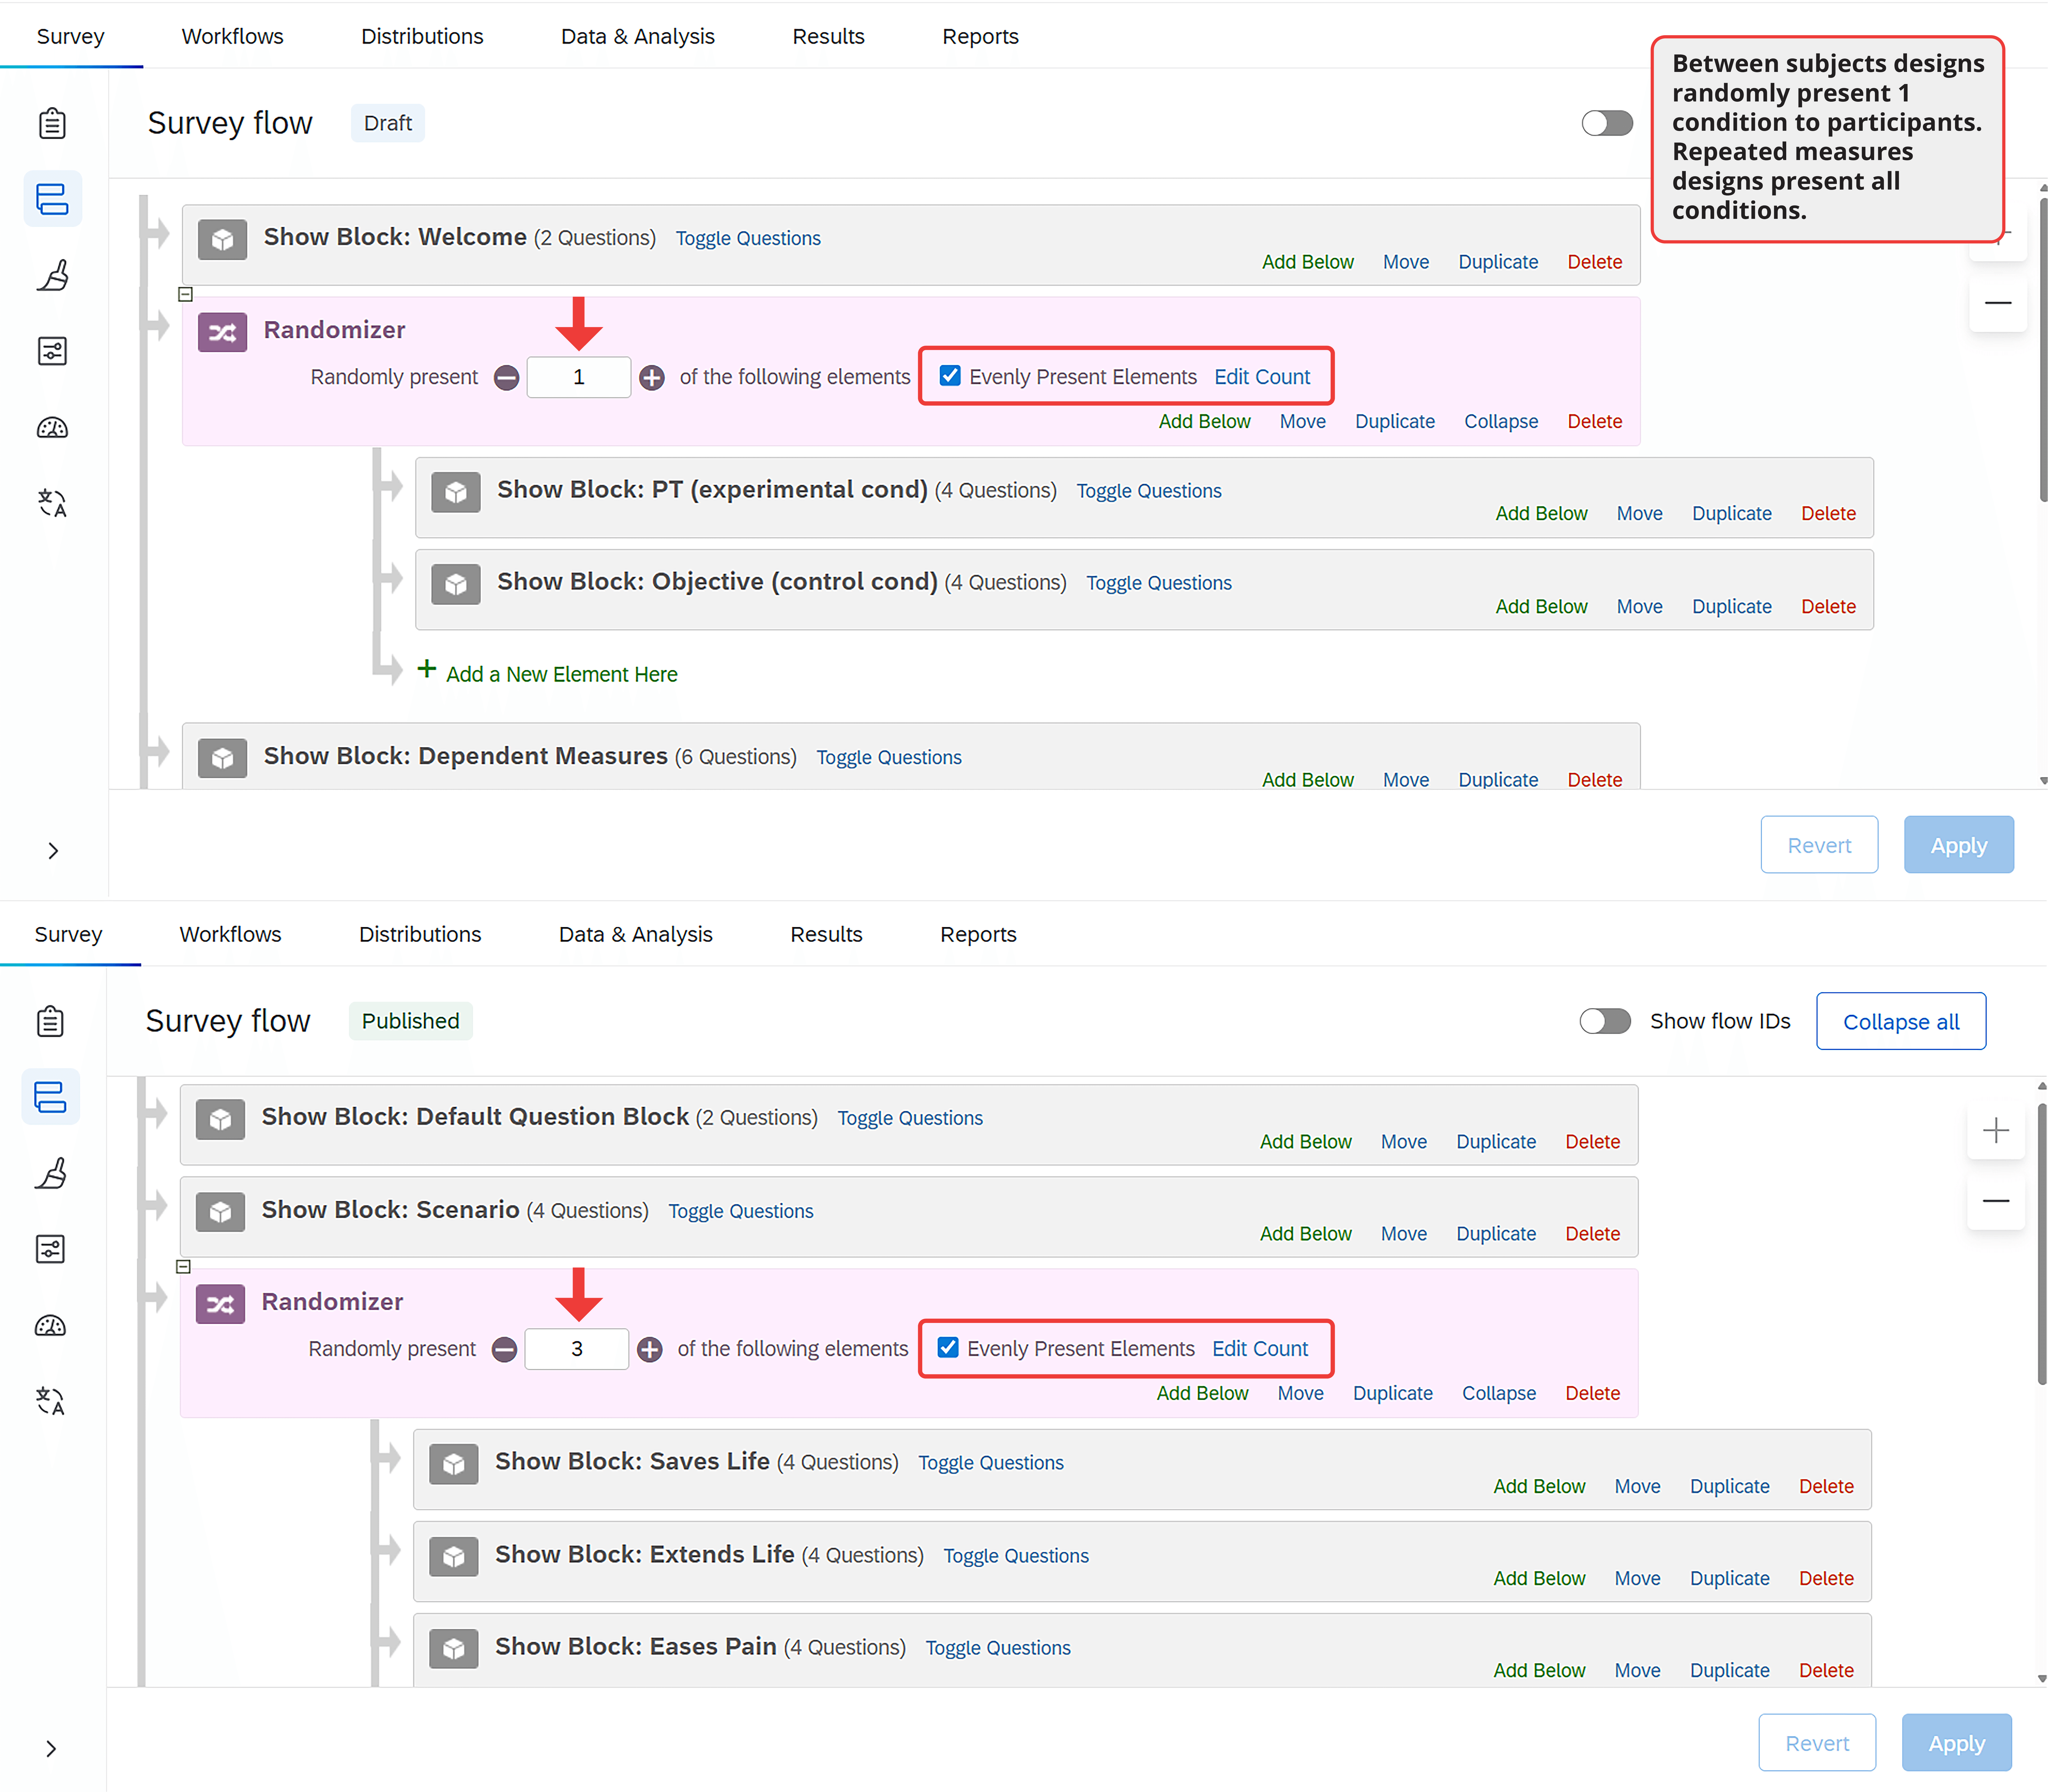Image resolution: width=2048 pixels, height=1792 pixels.
Task: Open Quotas using the gauge icon
Action: tap(52, 427)
